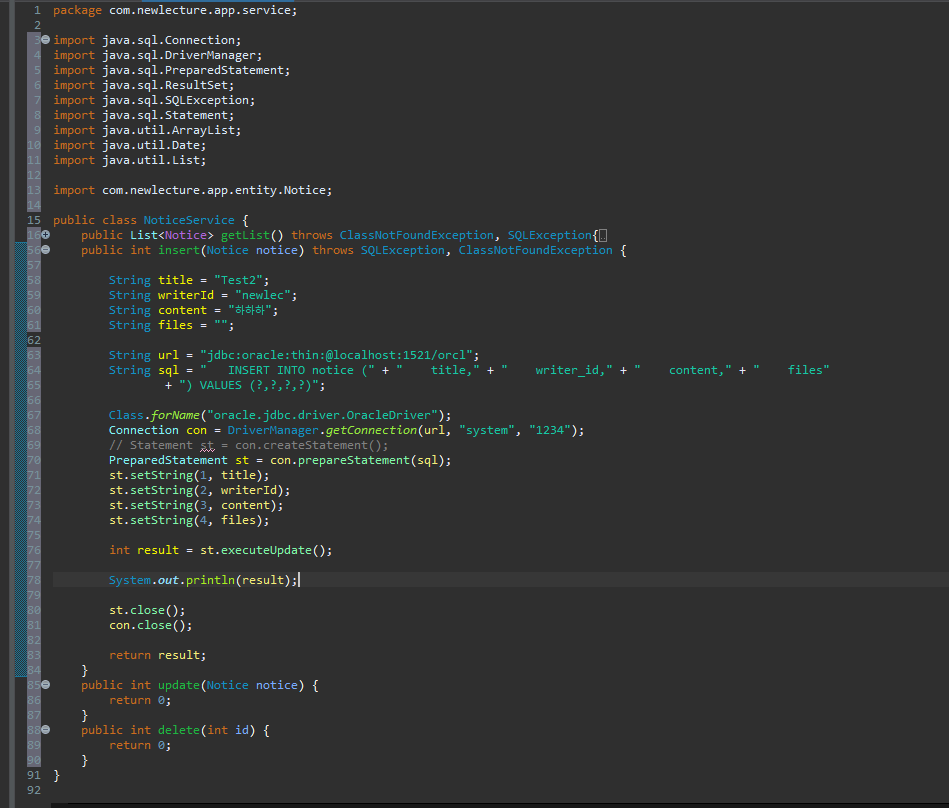
Task: Click 'st.executeUpdate();' call
Action: [266, 550]
